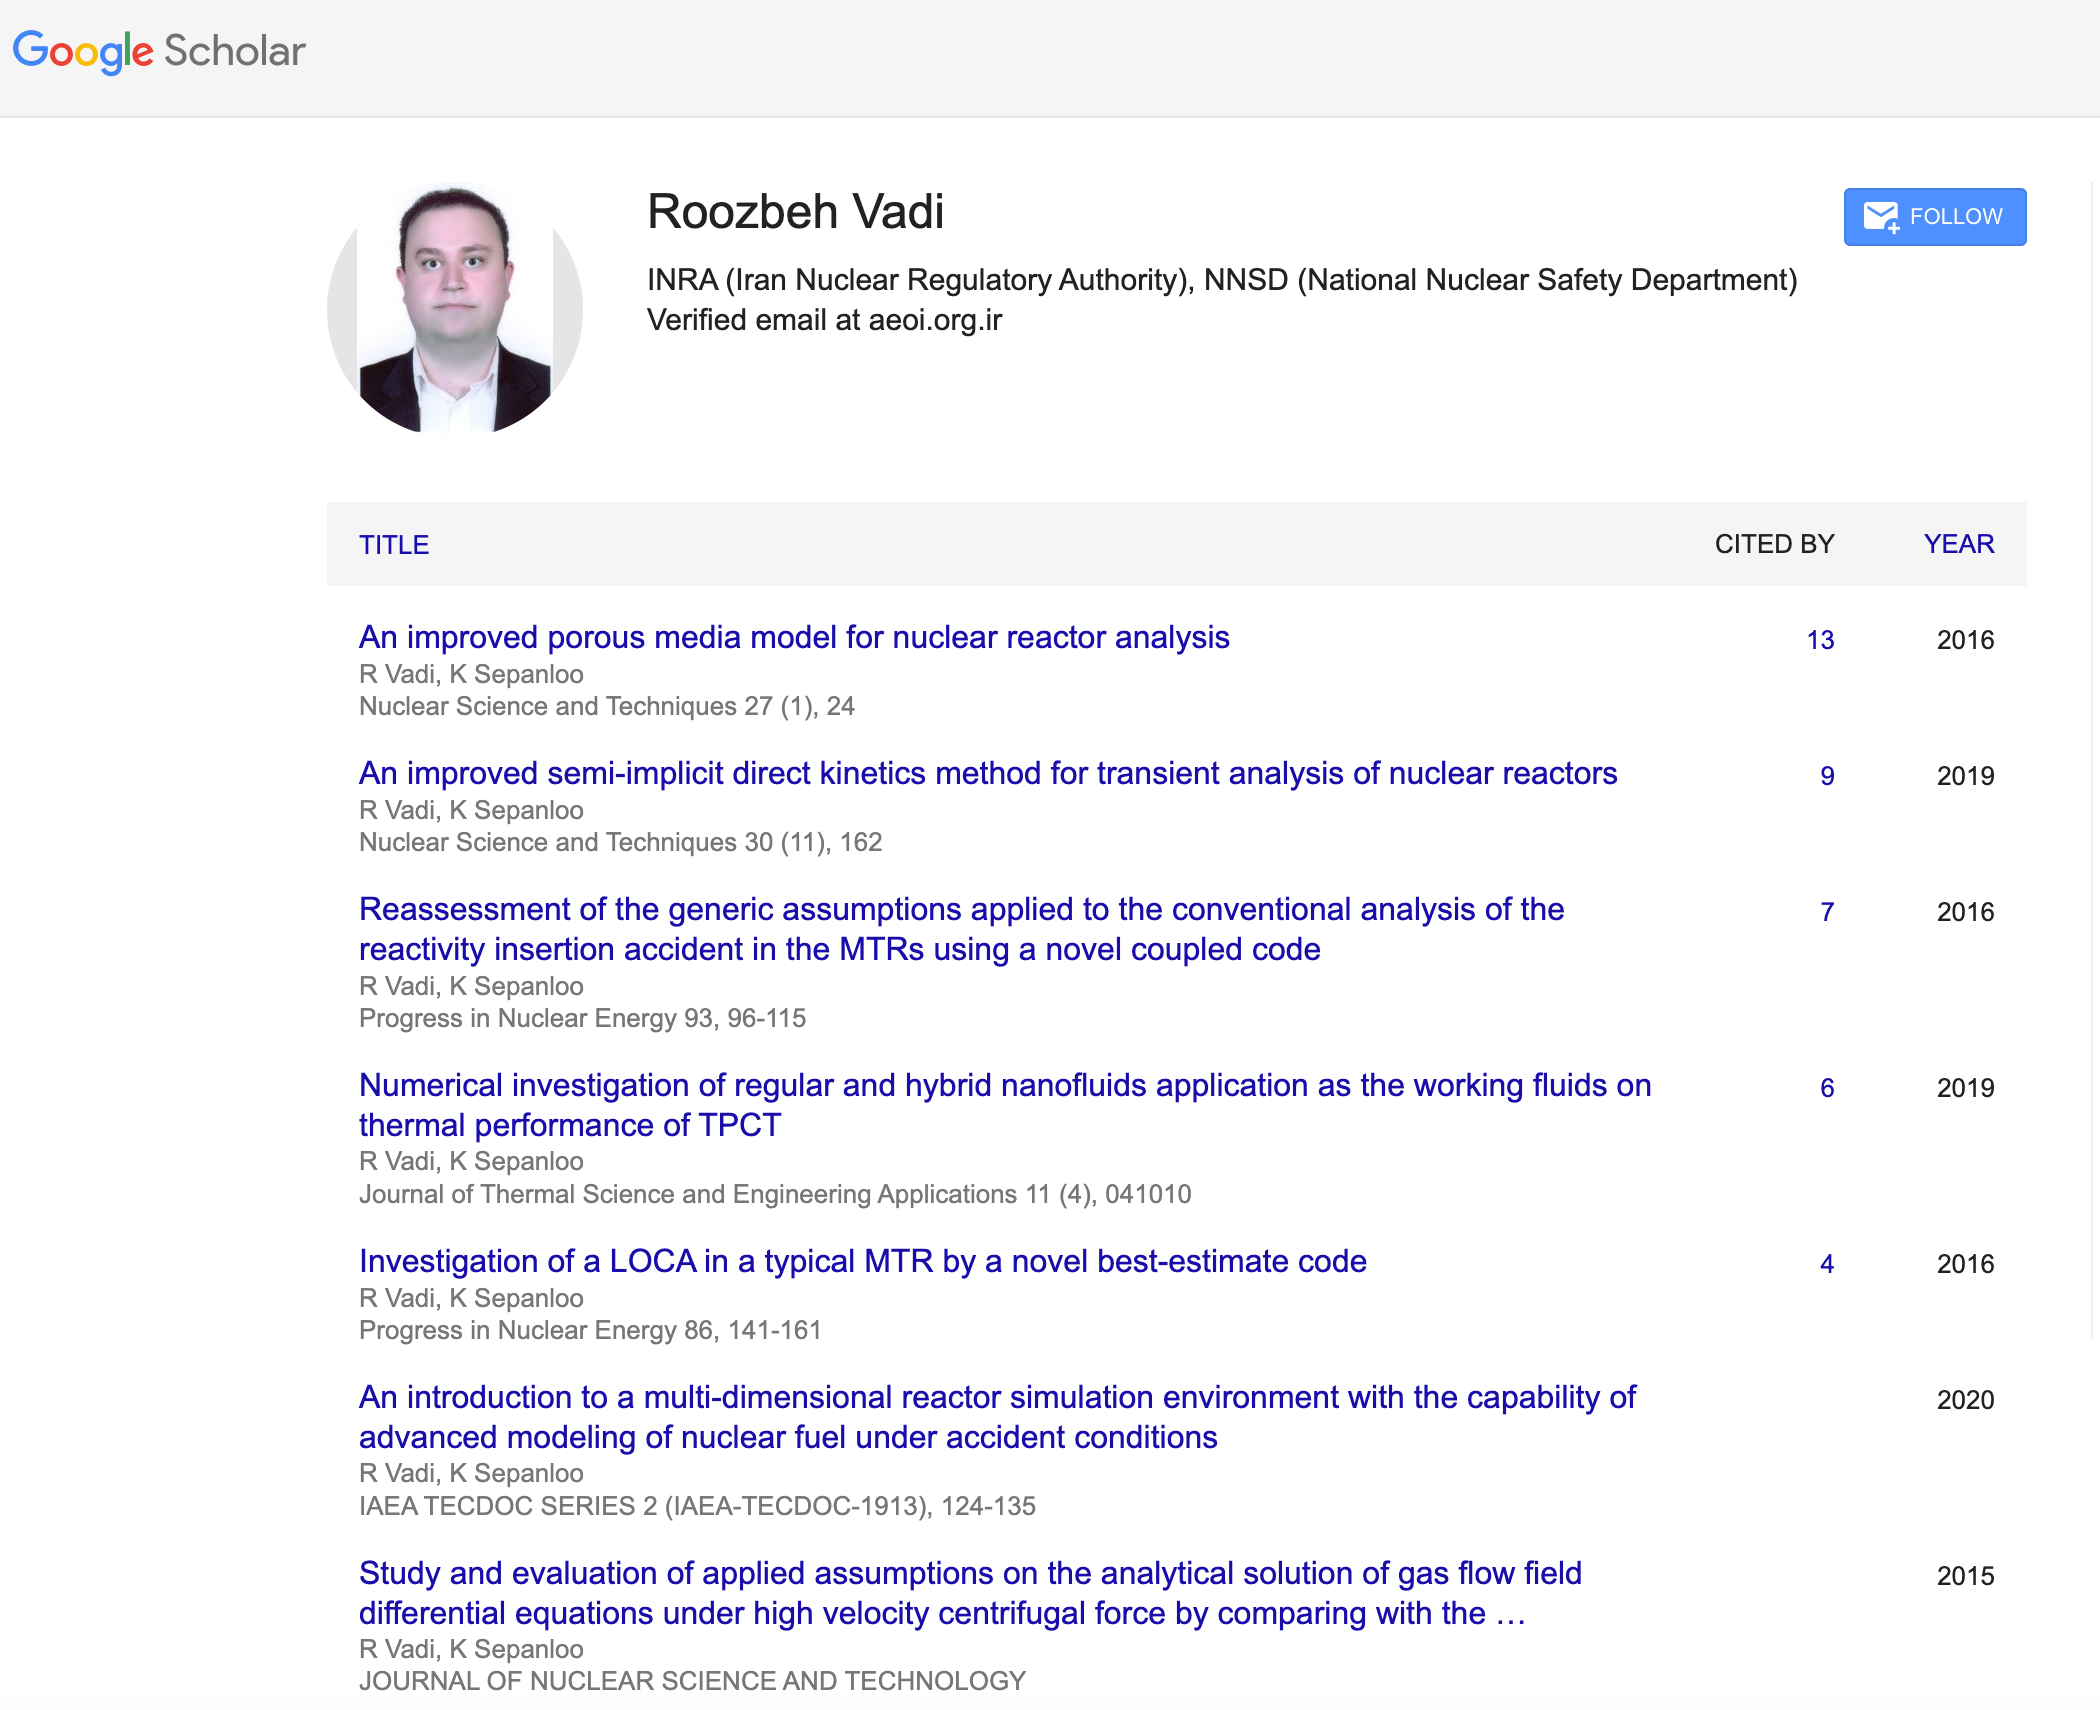View citations for the porous media paper
The image size is (2100, 1710).
1819,640
